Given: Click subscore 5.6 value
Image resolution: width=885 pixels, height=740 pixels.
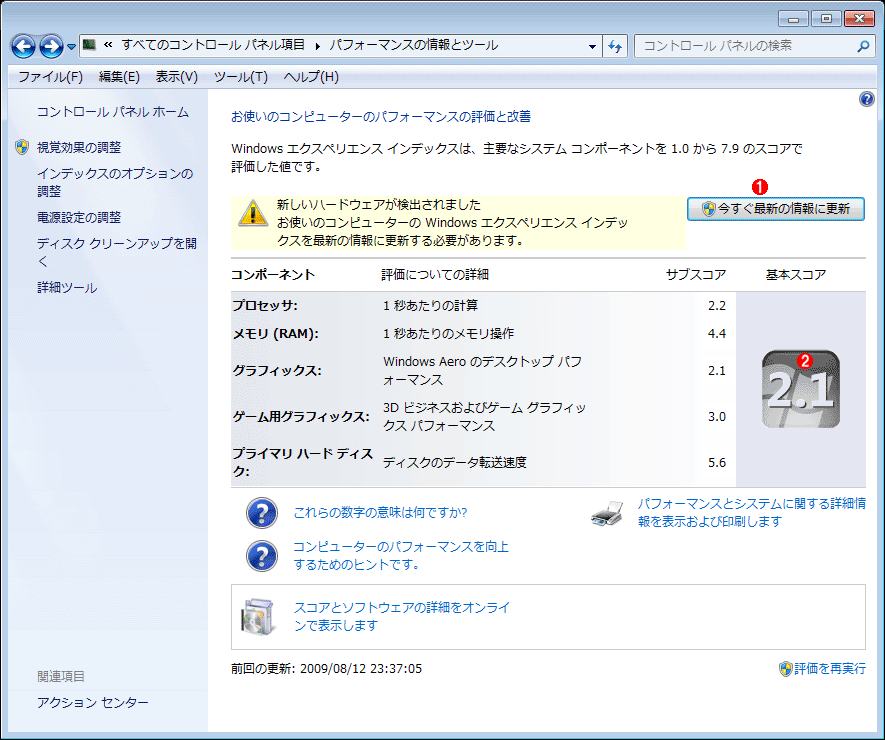Looking at the screenshot, I should click(717, 463).
